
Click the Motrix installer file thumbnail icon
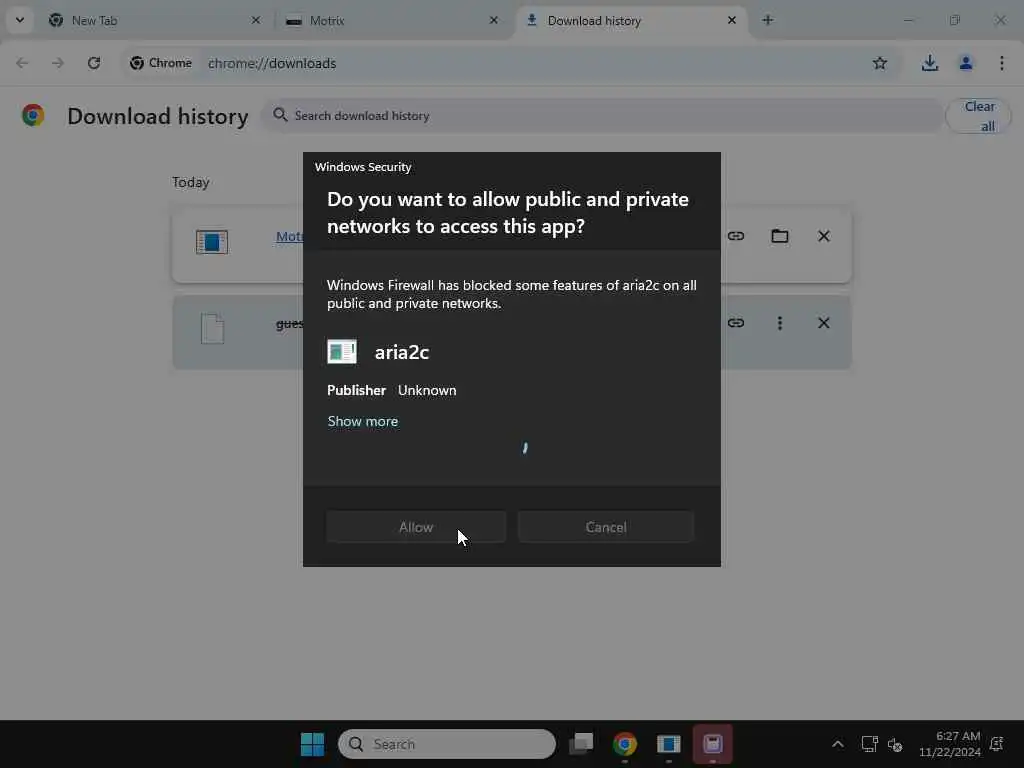[x=212, y=242]
